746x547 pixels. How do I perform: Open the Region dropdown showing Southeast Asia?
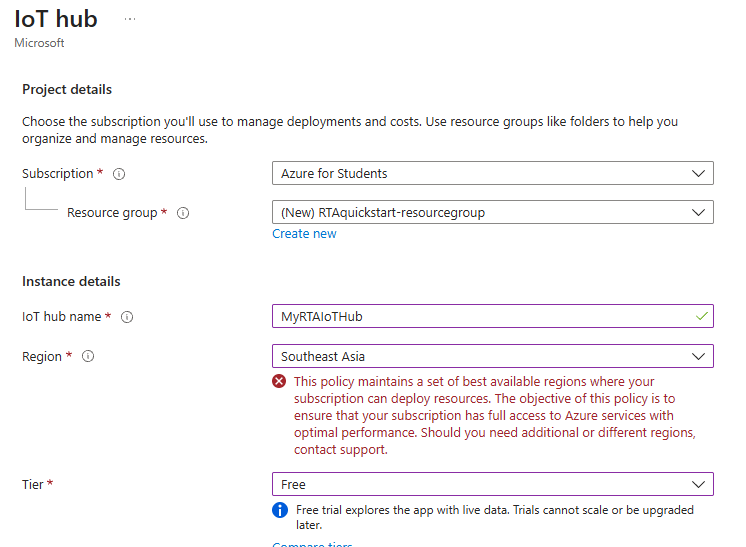492,356
